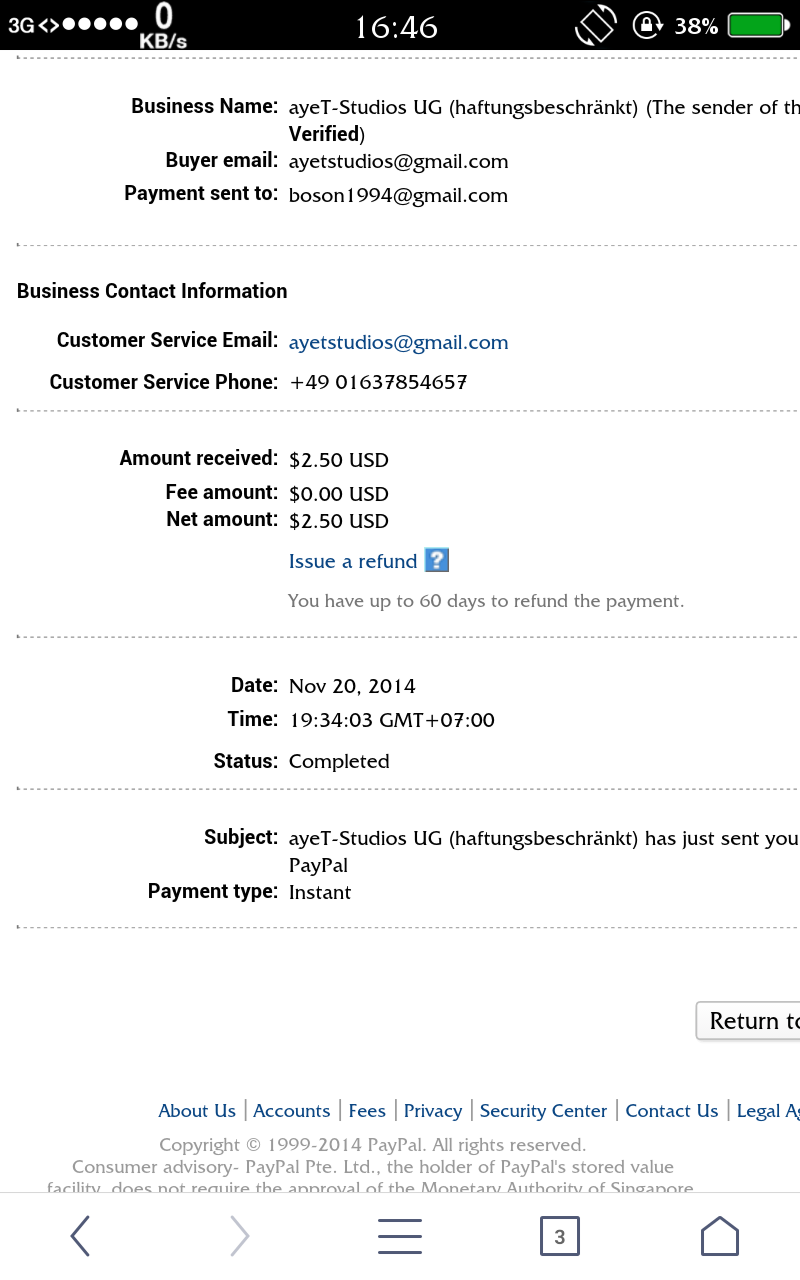Go to the browser home page
Image resolution: width=800 pixels, height=1280 pixels.
pos(719,1236)
